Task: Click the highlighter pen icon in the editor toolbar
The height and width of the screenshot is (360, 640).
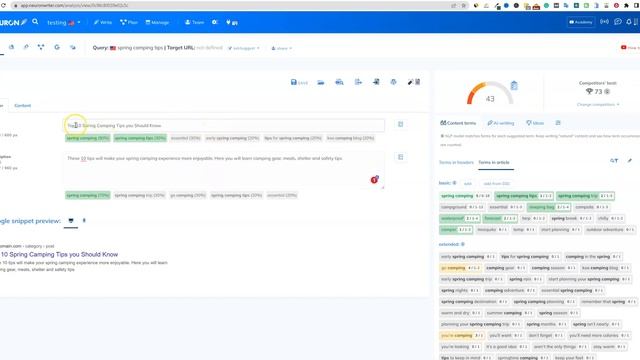Action: coord(410,82)
